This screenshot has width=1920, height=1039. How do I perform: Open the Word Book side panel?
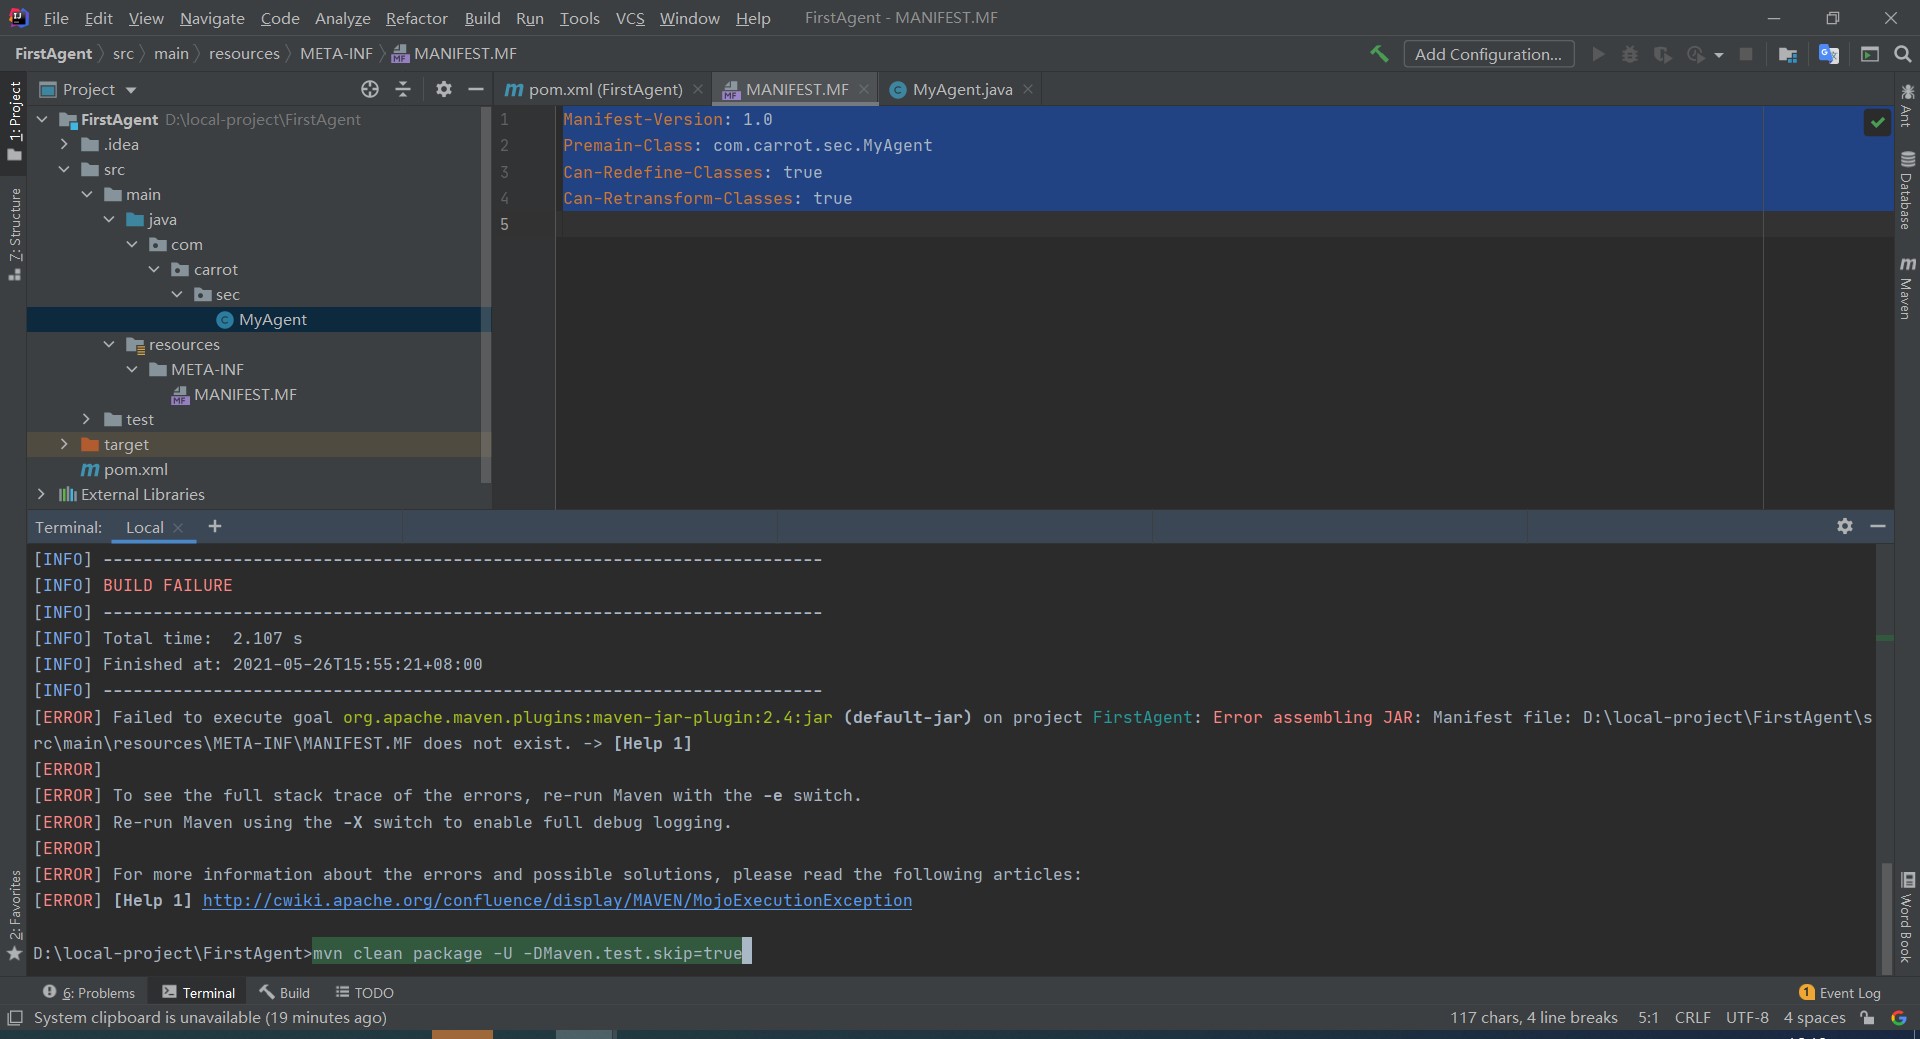point(1907,918)
